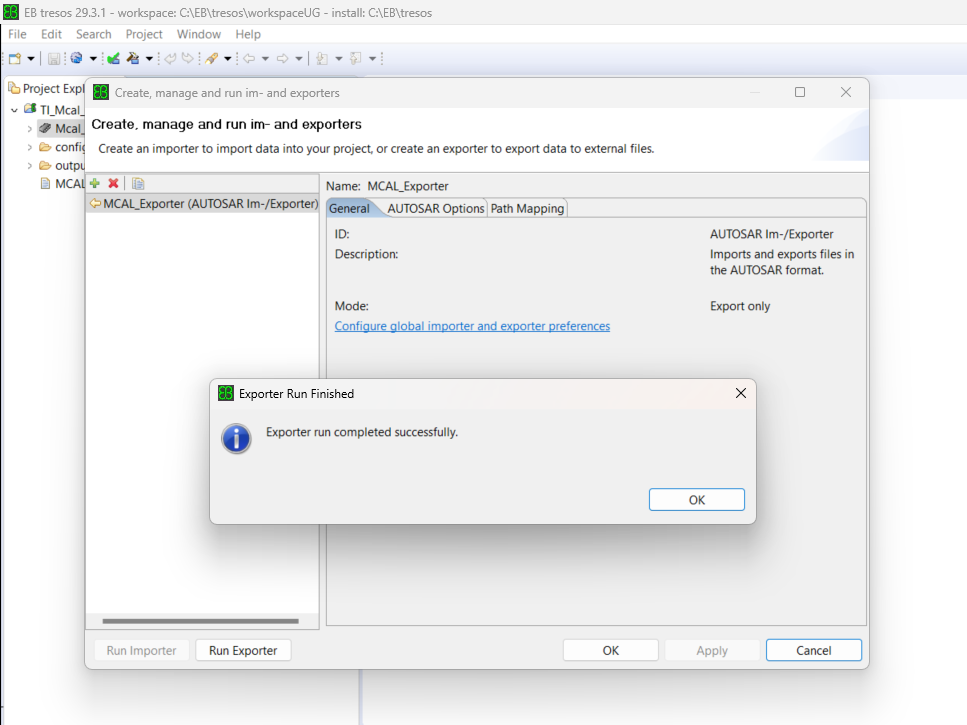Click the blue information icon in dialog
Viewport: 967px width, 725px height.
coord(236,438)
